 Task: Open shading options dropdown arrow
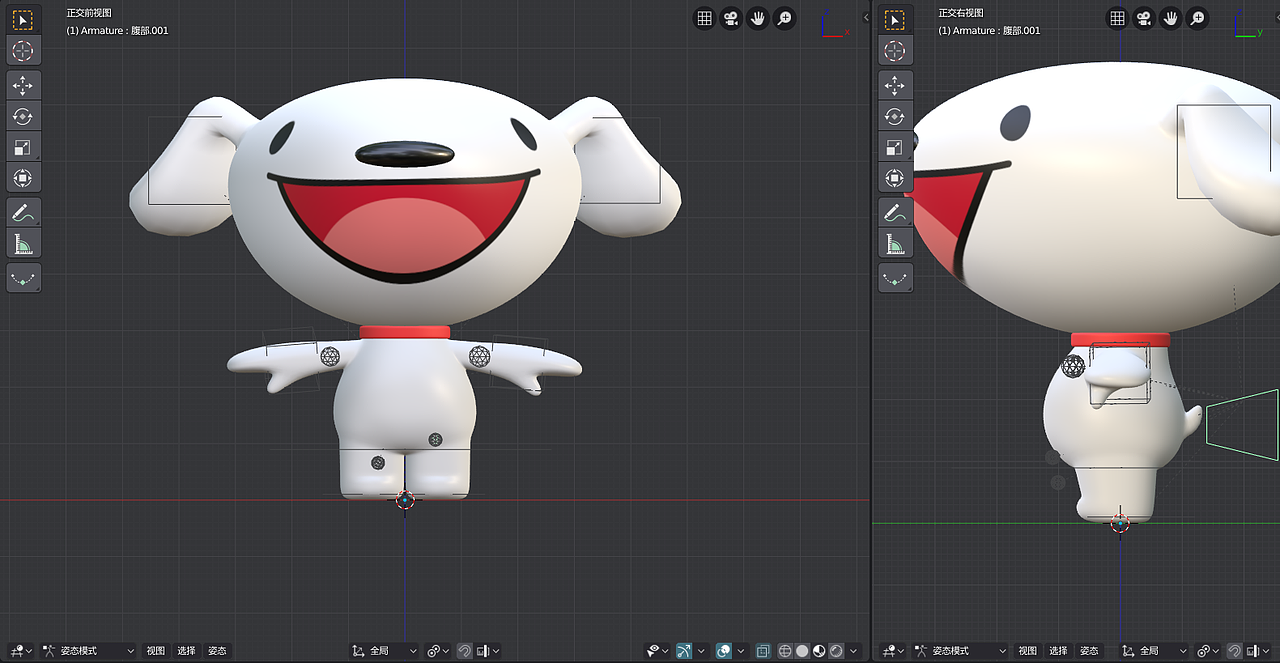[x=853, y=651]
